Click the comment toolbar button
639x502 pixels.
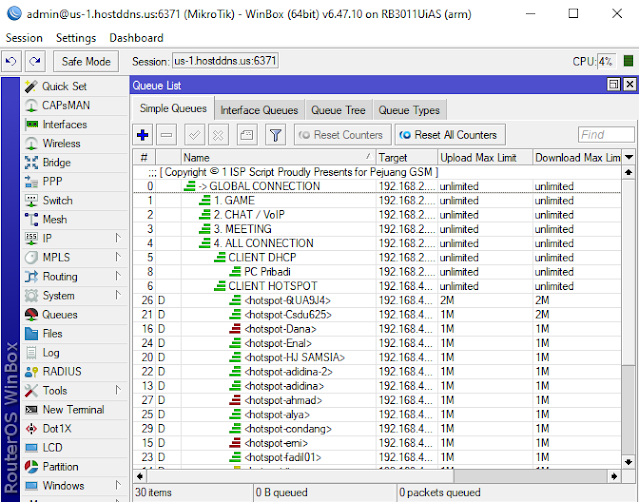(247, 135)
